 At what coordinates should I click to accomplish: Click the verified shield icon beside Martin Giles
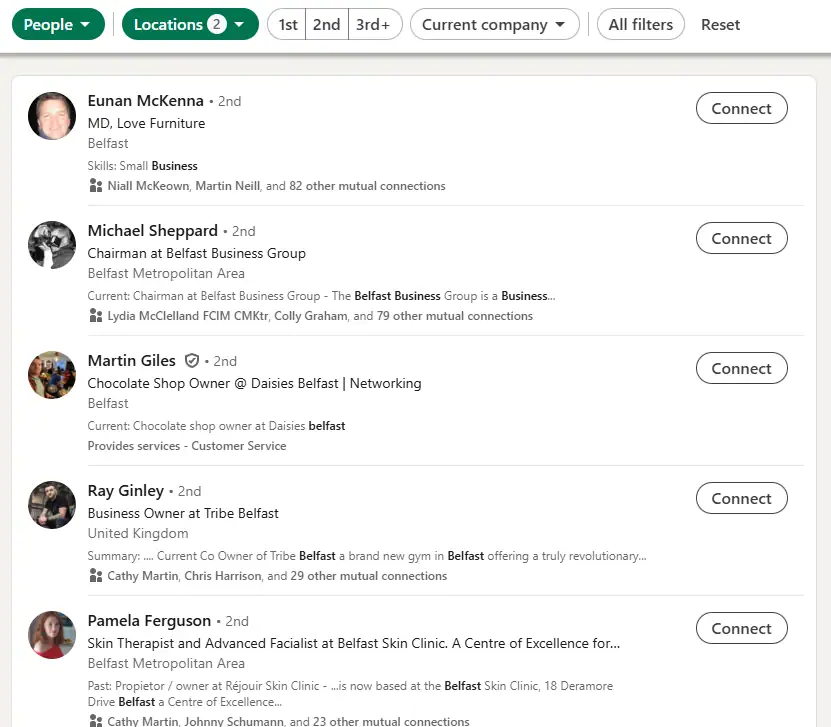pyautogui.click(x=192, y=361)
